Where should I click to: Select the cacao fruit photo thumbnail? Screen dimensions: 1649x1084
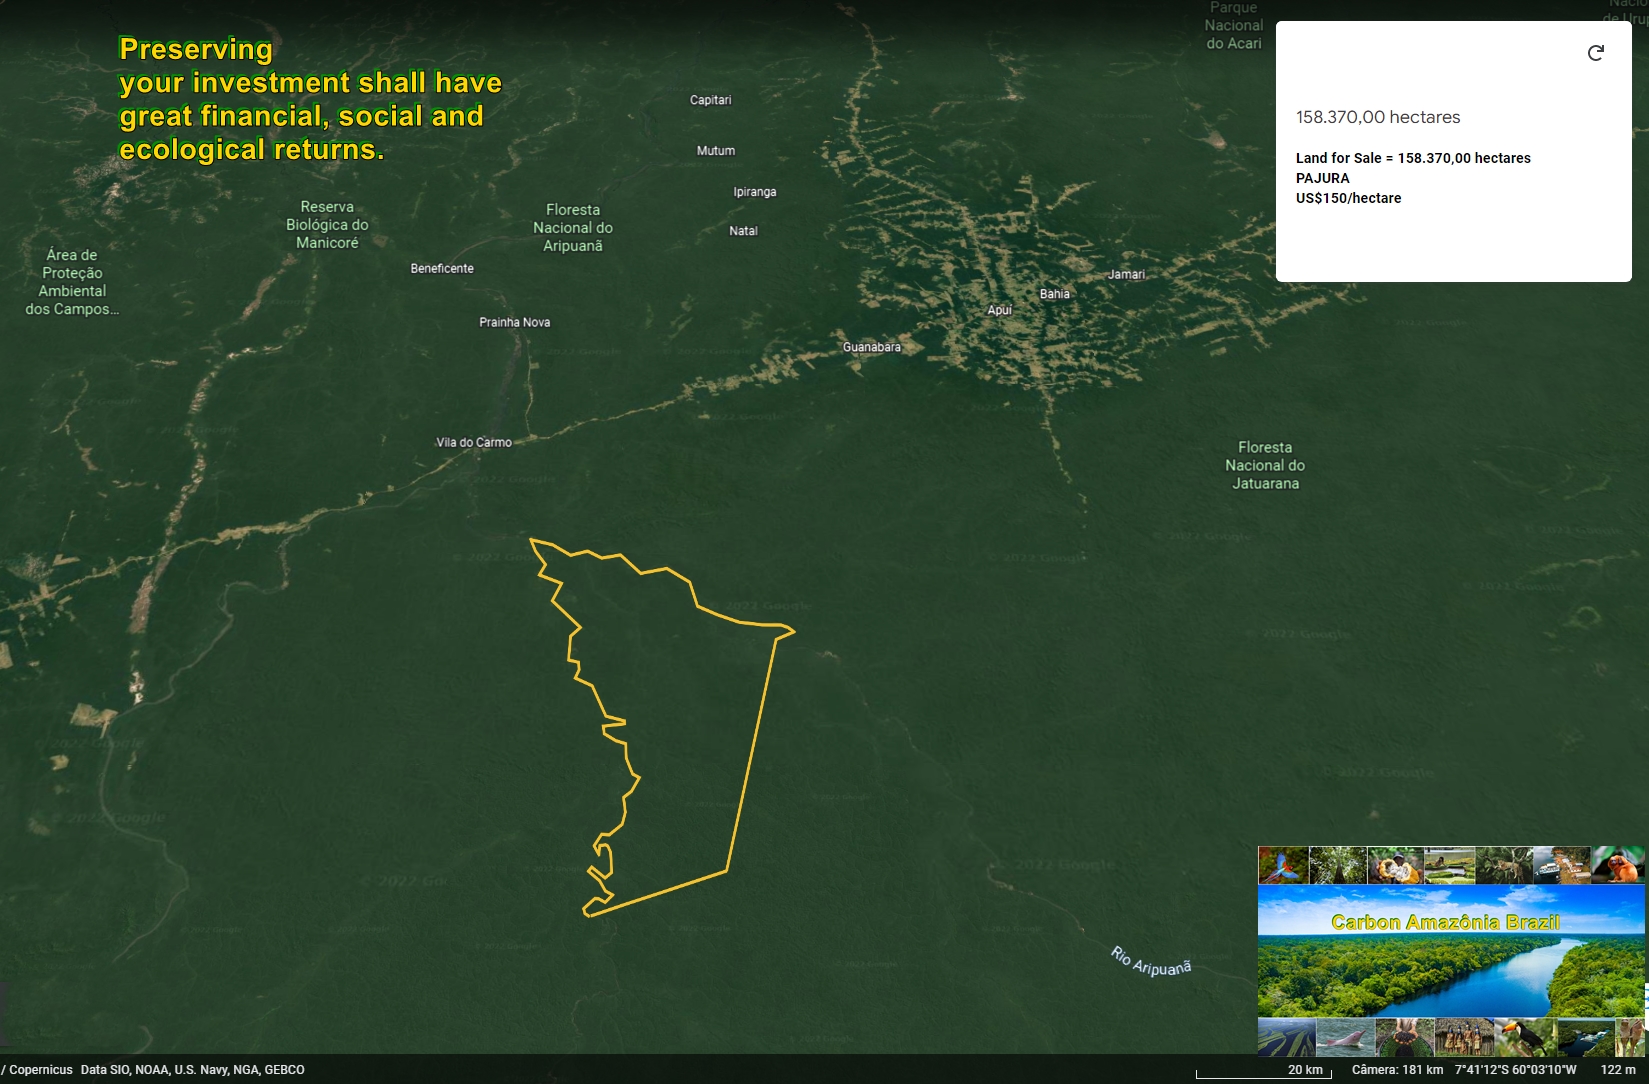1394,866
